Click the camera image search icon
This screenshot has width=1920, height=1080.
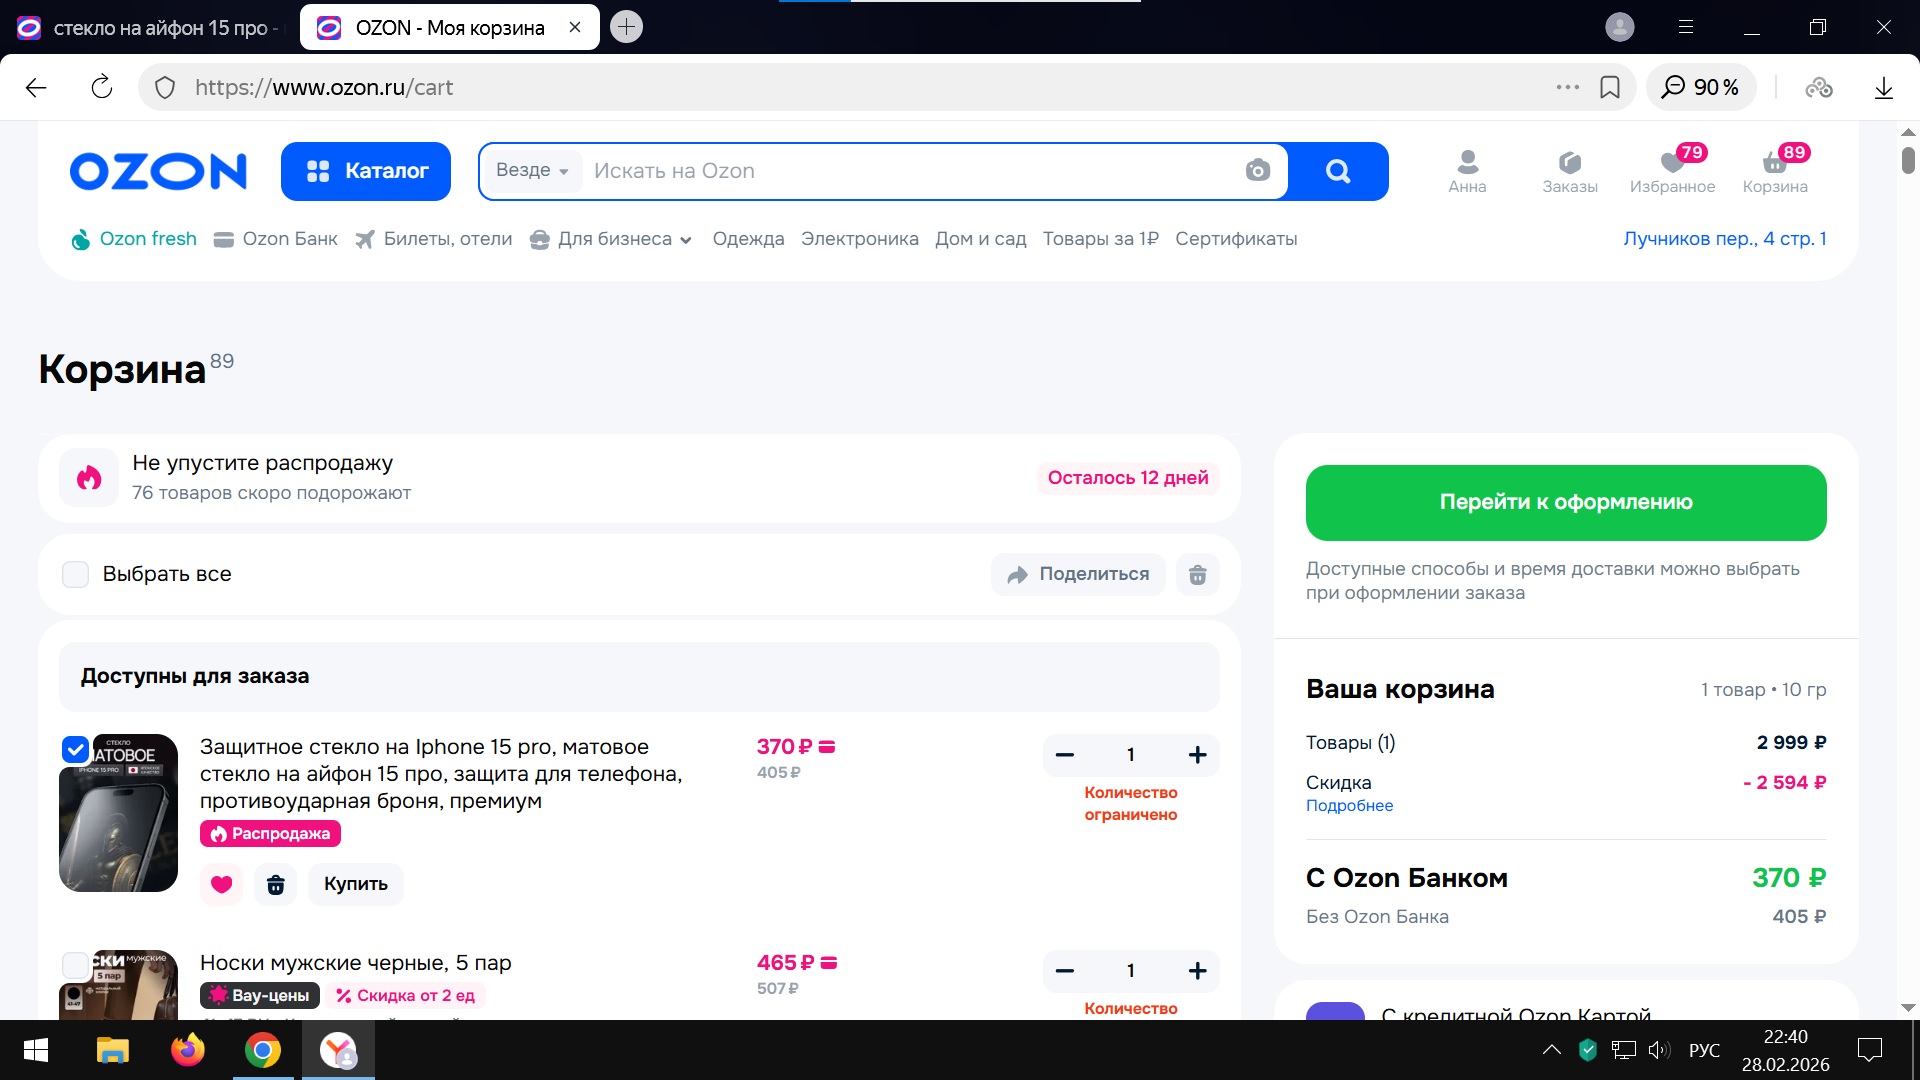pos(1257,171)
